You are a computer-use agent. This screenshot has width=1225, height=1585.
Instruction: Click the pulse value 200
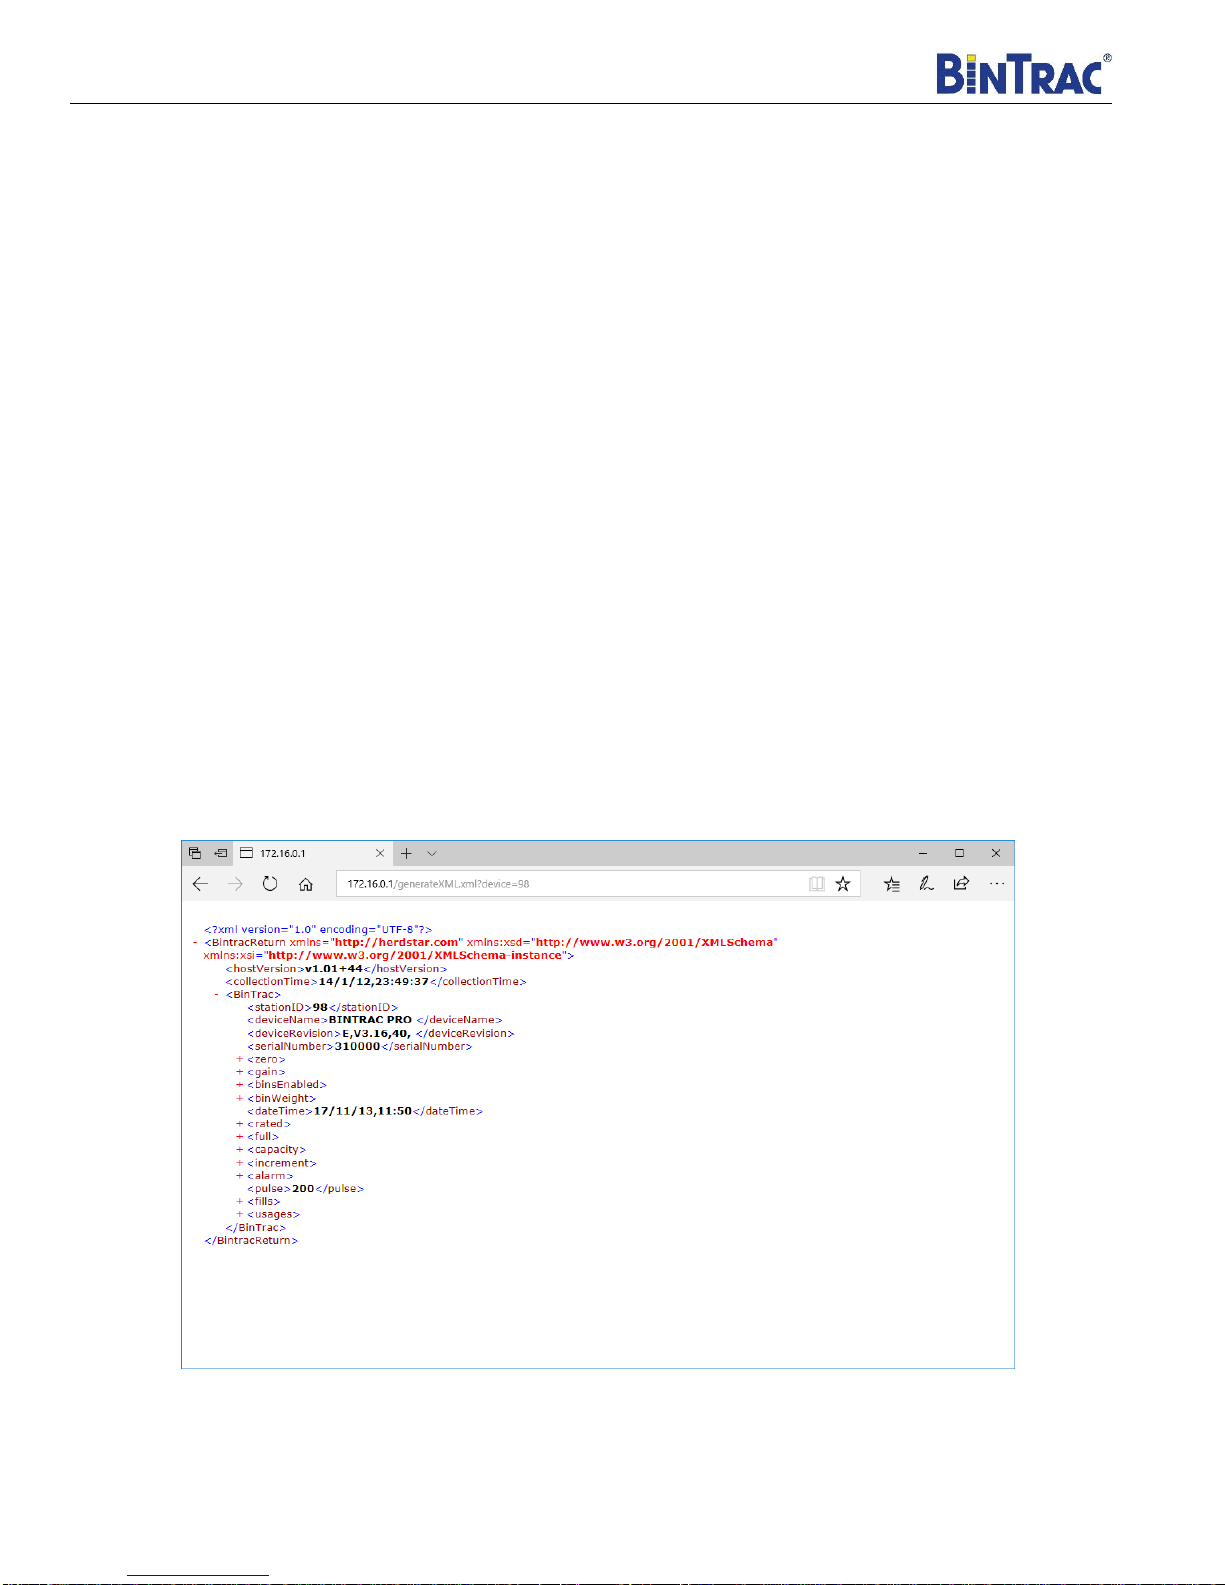(303, 1189)
